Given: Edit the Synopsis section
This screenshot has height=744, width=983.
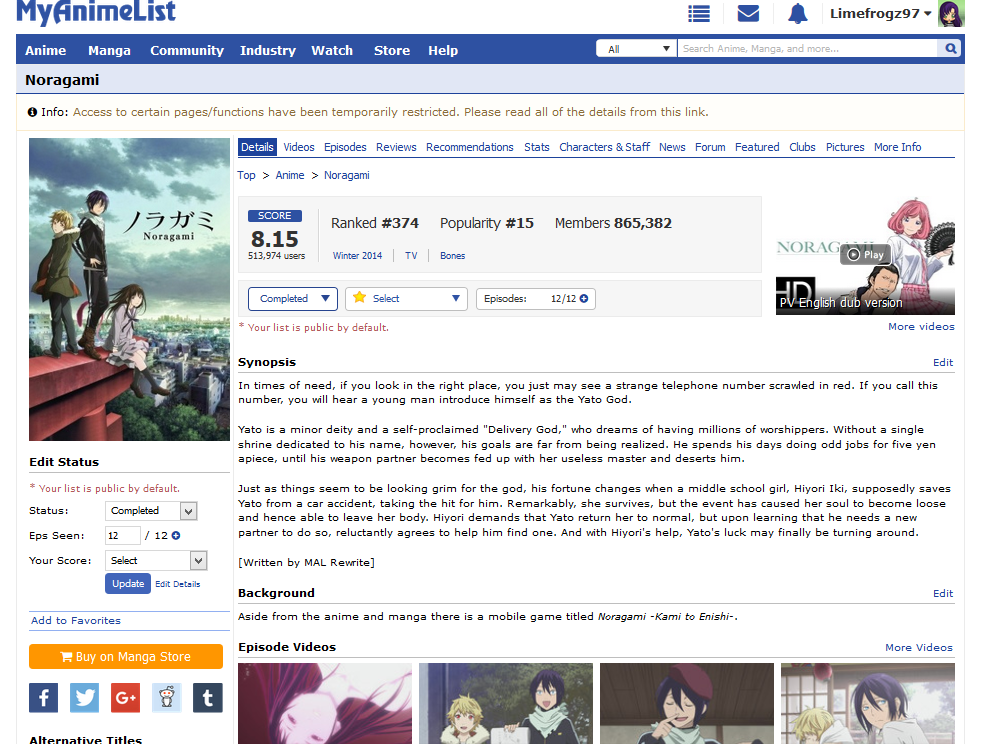Looking at the screenshot, I should point(943,362).
